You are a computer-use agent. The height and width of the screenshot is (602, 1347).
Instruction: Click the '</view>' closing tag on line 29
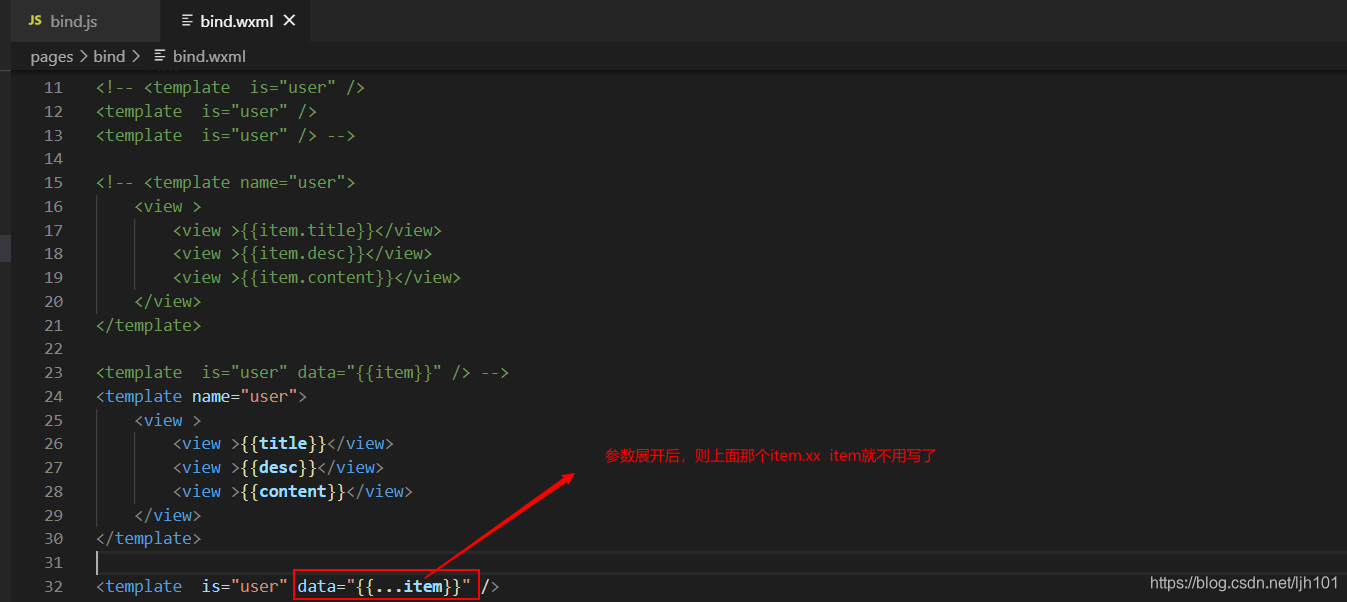click(168, 515)
